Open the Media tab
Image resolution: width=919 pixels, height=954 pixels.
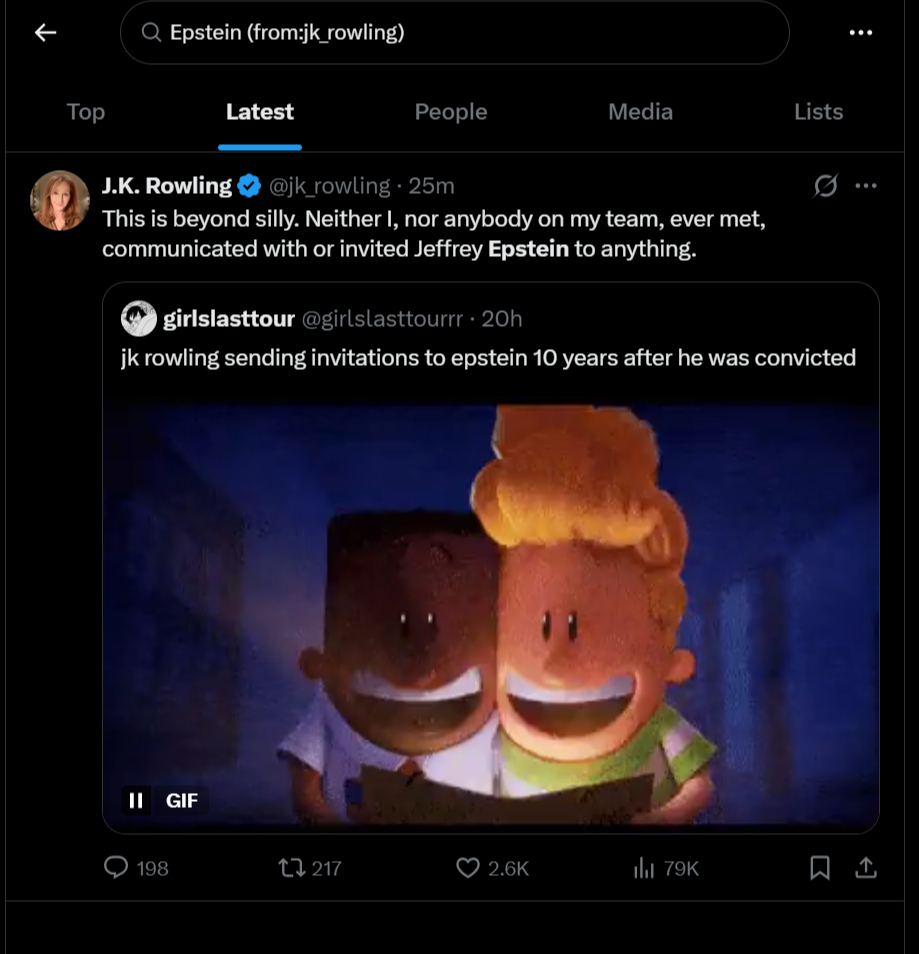pyautogui.click(x=640, y=112)
